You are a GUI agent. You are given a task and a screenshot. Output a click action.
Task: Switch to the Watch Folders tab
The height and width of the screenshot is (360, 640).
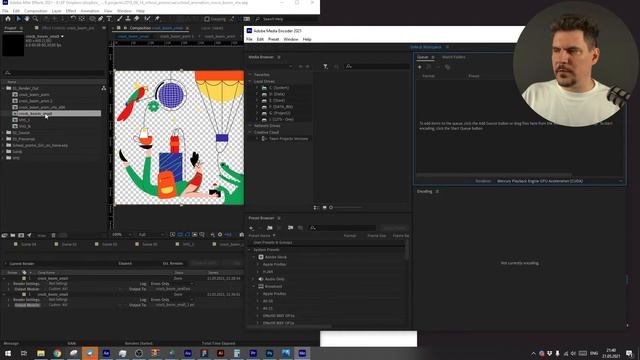pyautogui.click(x=453, y=57)
